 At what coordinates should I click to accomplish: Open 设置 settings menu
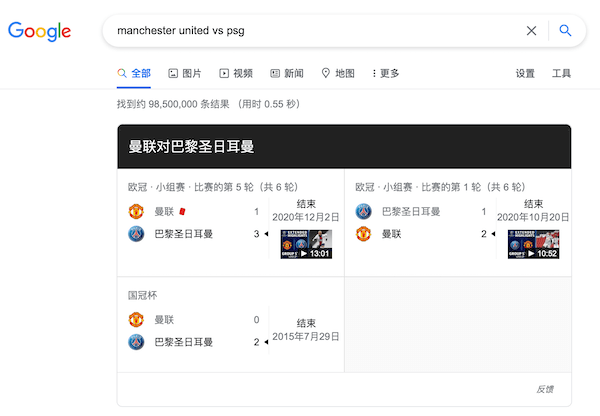pyautogui.click(x=525, y=73)
